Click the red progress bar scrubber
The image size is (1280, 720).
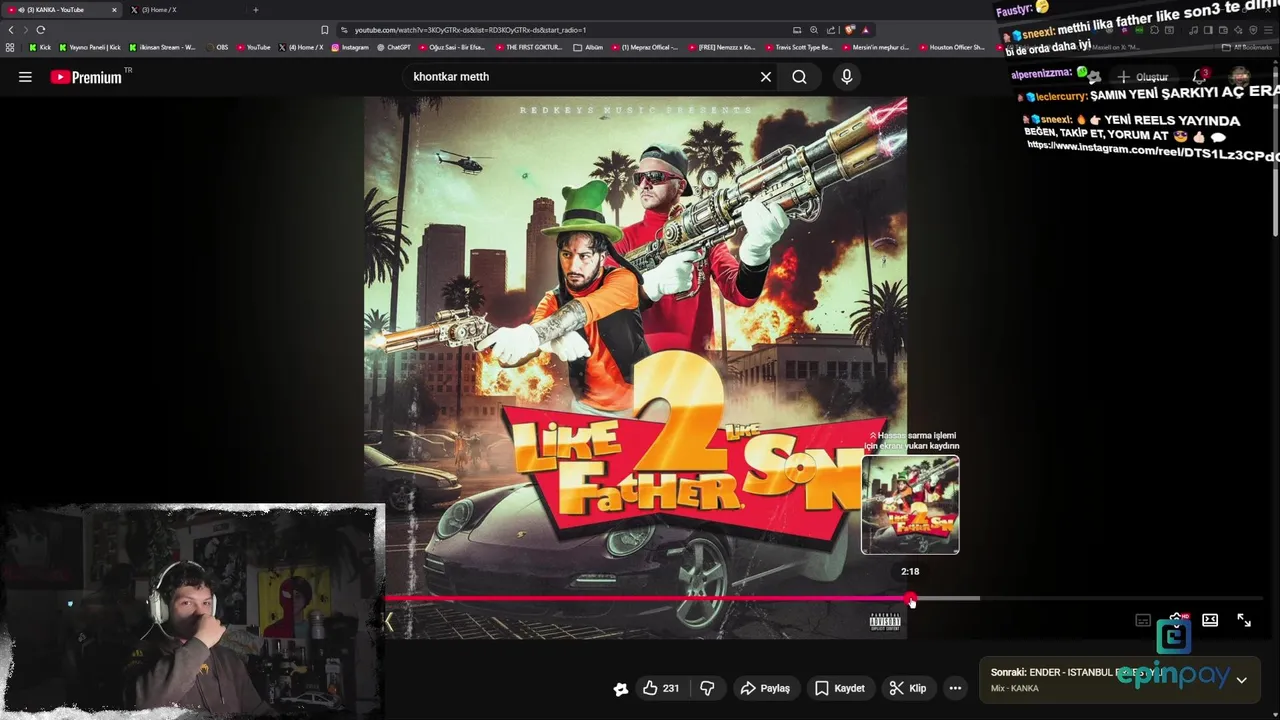pyautogui.click(x=910, y=599)
